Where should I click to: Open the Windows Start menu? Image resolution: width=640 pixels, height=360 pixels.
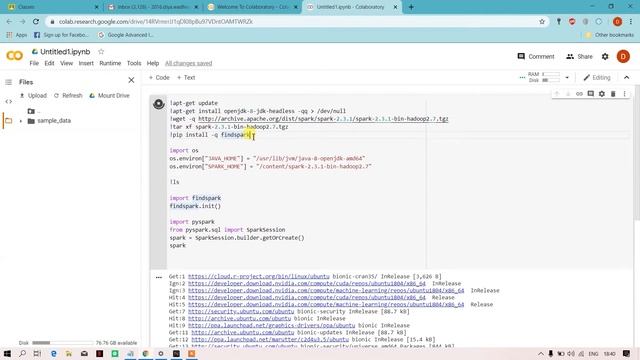tap(7, 353)
